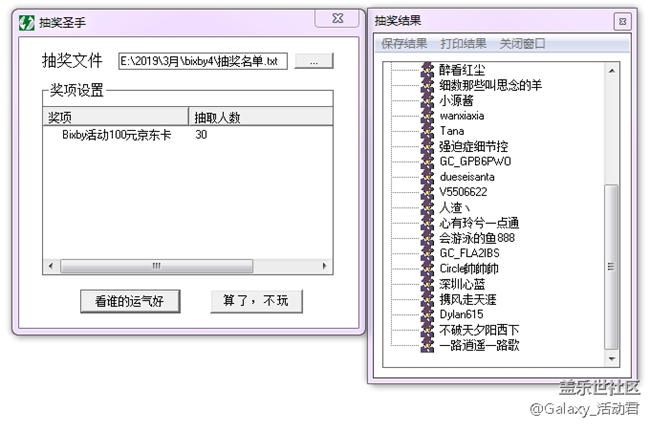Select 会游泳的鱼888 in results list
Screen dimensions: 650x432
pos(477,238)
